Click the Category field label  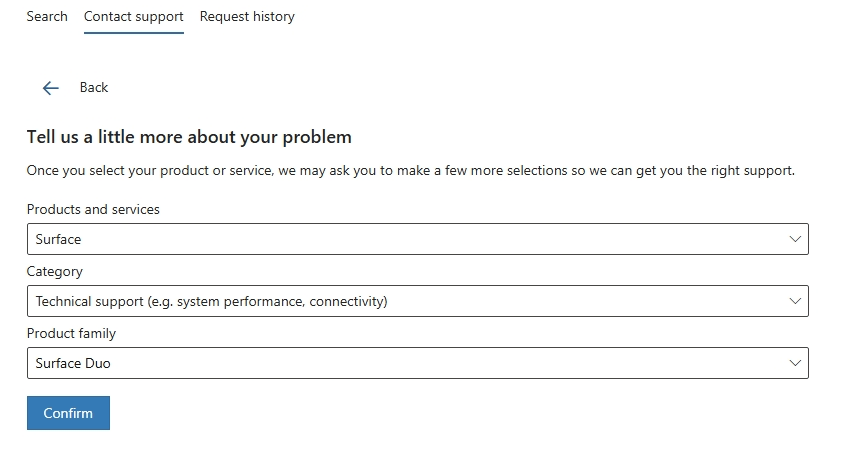pos(55,271)
